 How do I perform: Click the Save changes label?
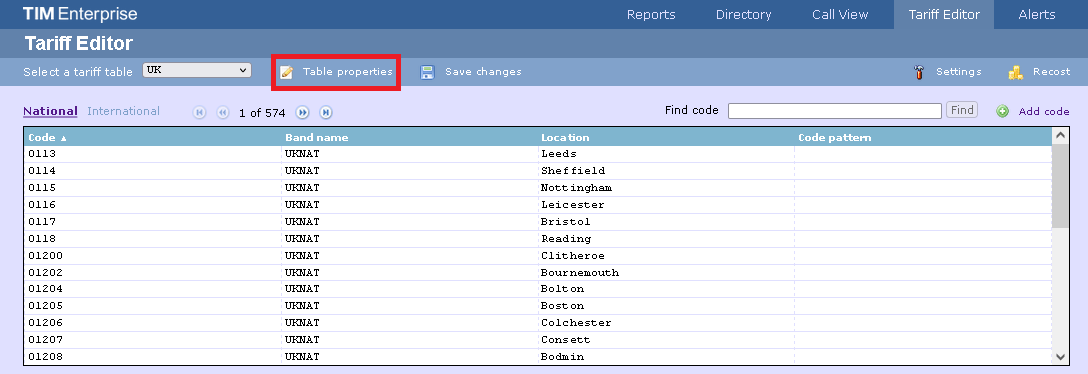coord(483,72)
